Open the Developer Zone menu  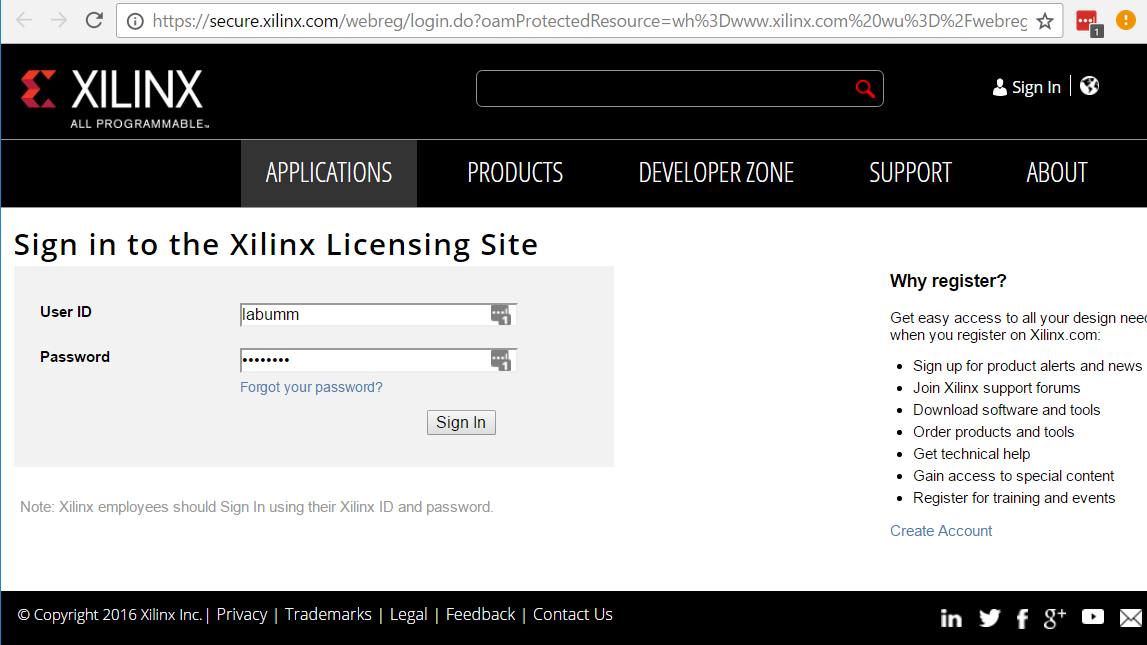pos(716,173)
